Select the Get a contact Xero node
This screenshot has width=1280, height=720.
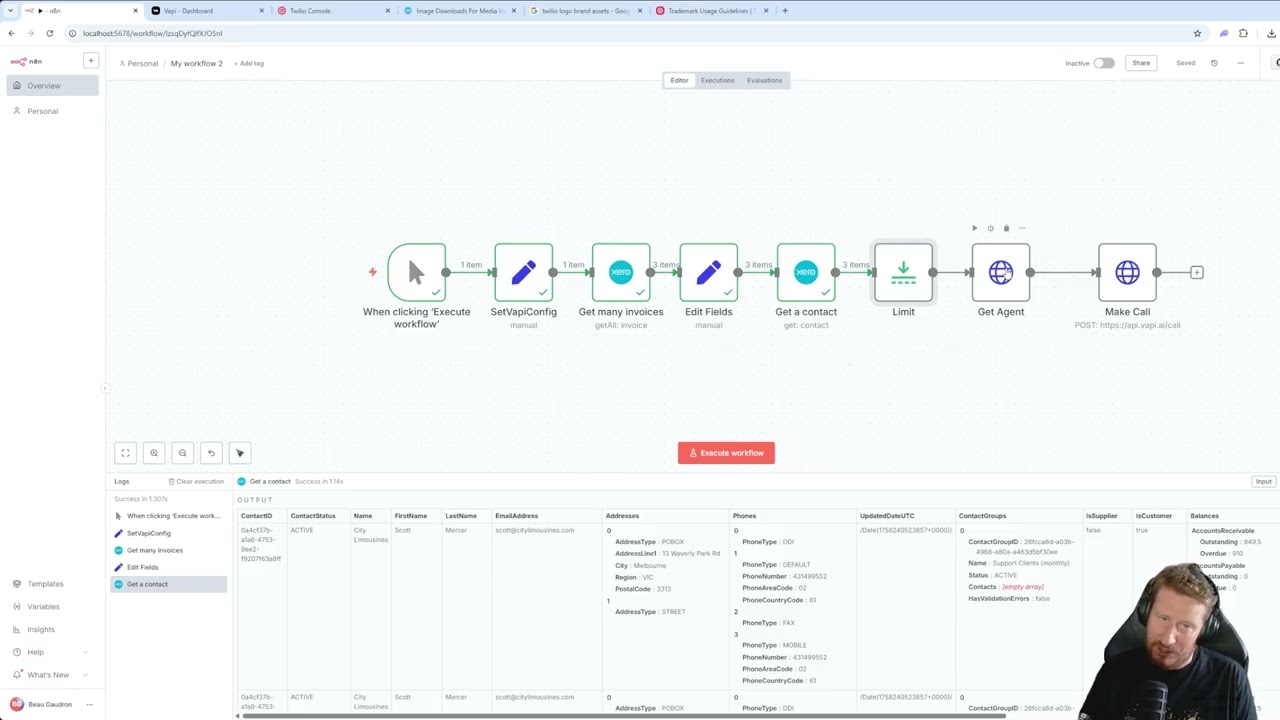point(806,272)
